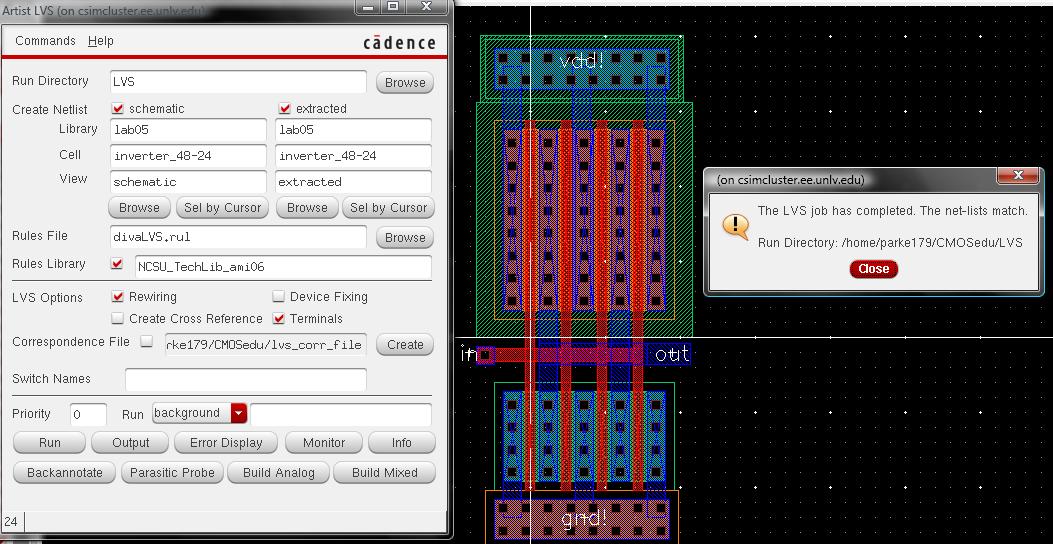
Task: Click the Run button to start LVS
Action: 49,443
